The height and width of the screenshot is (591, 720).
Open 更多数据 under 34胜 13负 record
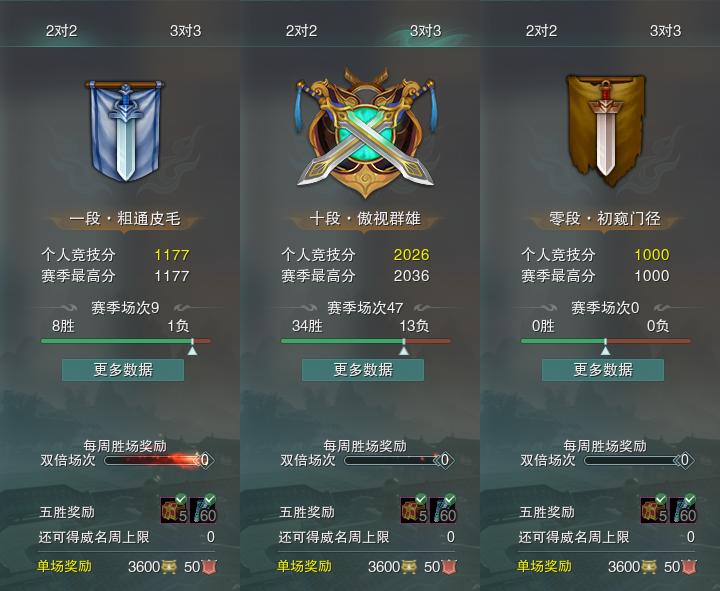tap(363, 370)
